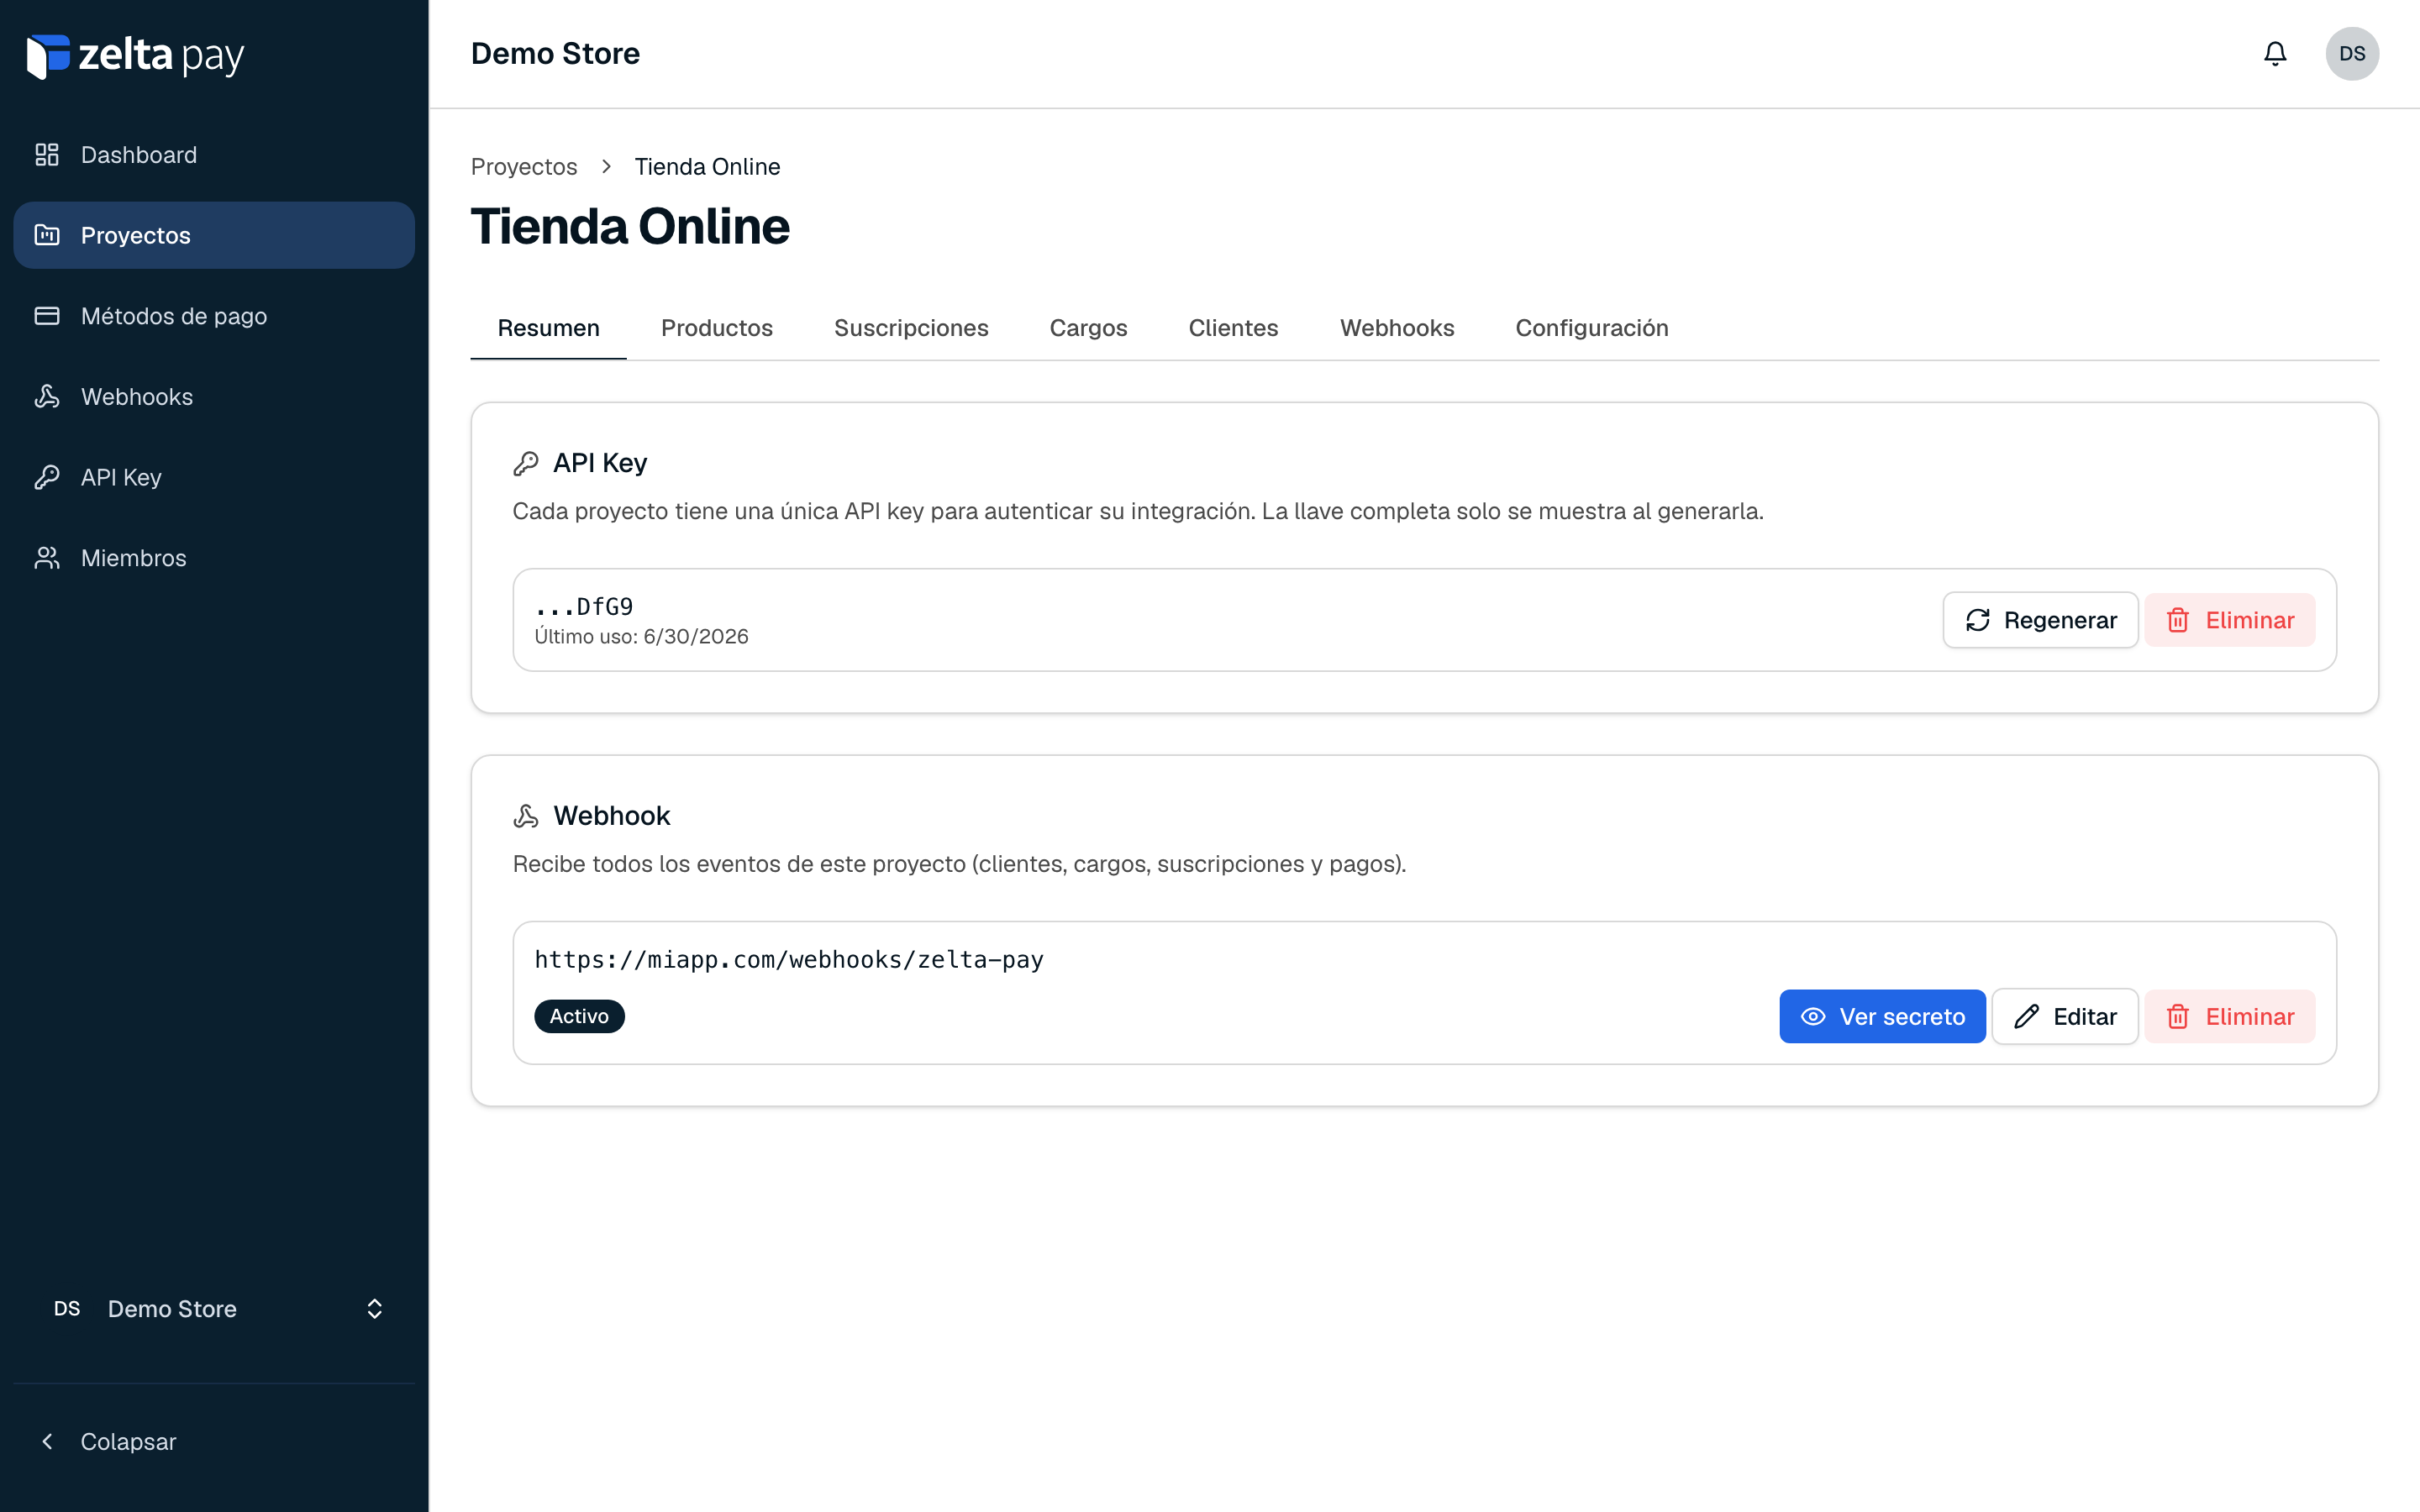Switch to the Suscripciones tab
The width and height of the screenshot is (2420, 1512).
[x=911, y=328]
